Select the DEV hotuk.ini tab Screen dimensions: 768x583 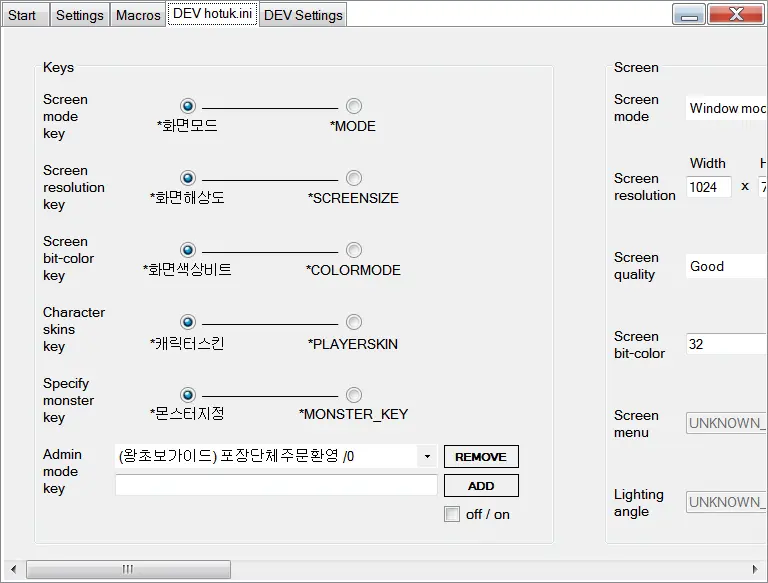213,14
